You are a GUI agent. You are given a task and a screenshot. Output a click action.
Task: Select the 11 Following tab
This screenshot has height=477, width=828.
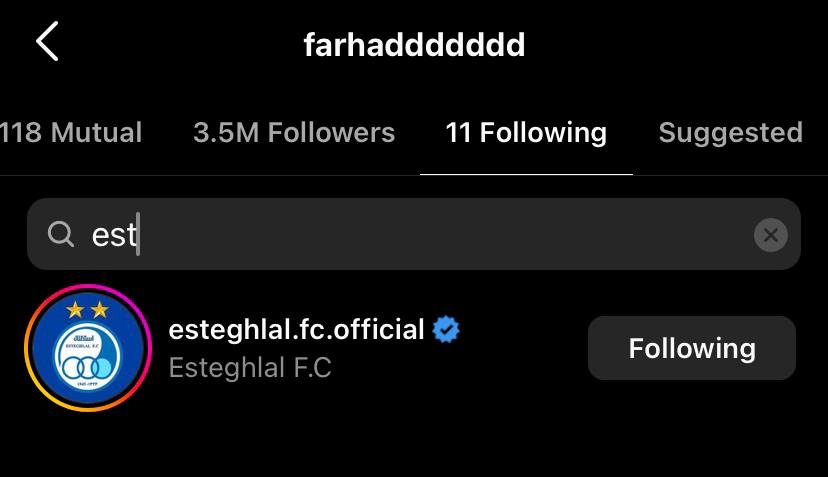pyautogui.click(x=526, y=133)
